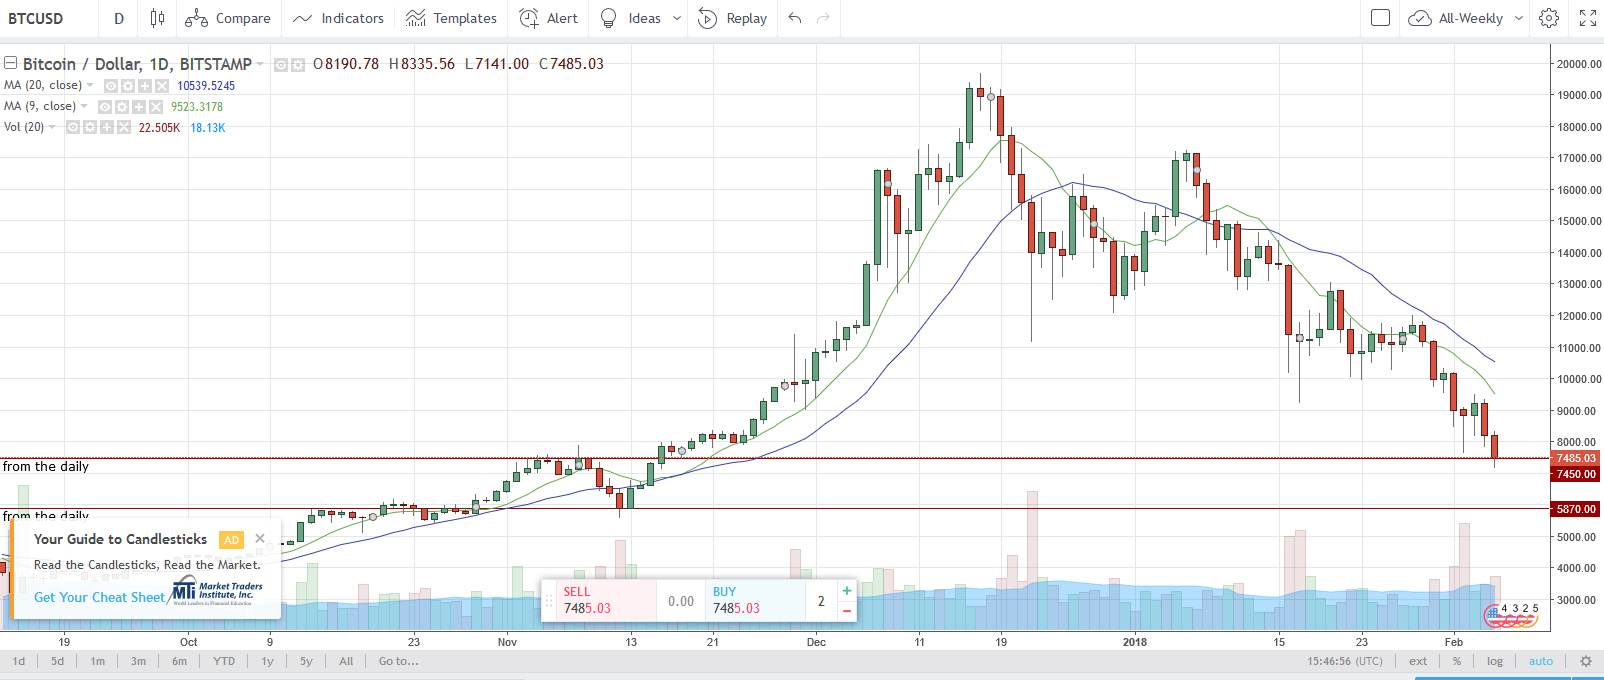Viewport: 1604px width, 680px height.
Task: Open the Alert creation tool
Action: [548, 18]
